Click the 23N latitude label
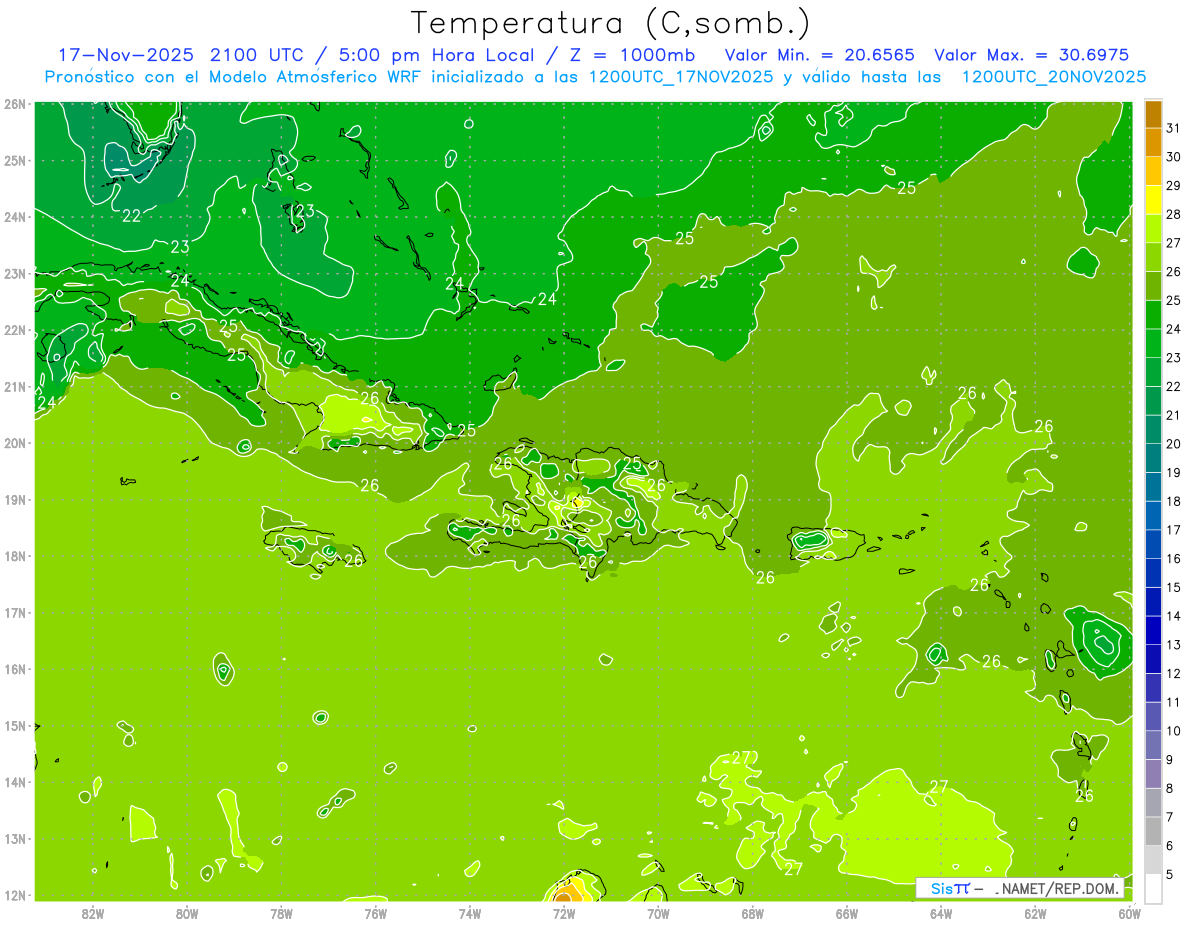The height and width of the screenshot is (927, 1200). [x=14, y=273]
